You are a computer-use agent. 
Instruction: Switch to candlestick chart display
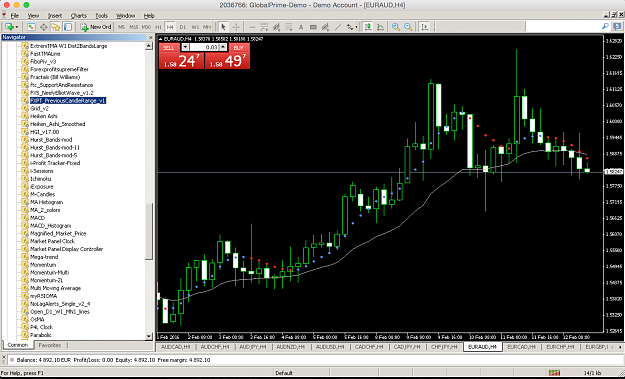(x=368, y=27)
